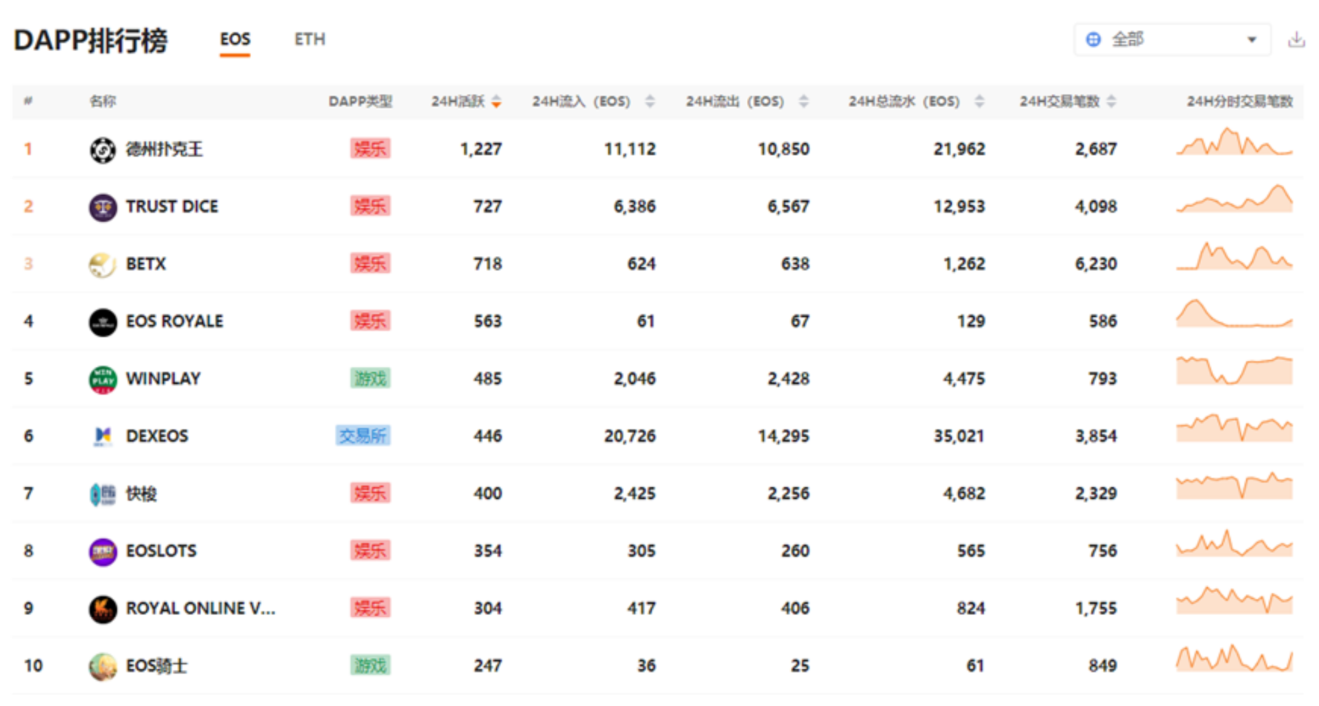The image size is (1319, 706).
Task: Click the EOS ROYALE logo icon
Action: (103, 322)
